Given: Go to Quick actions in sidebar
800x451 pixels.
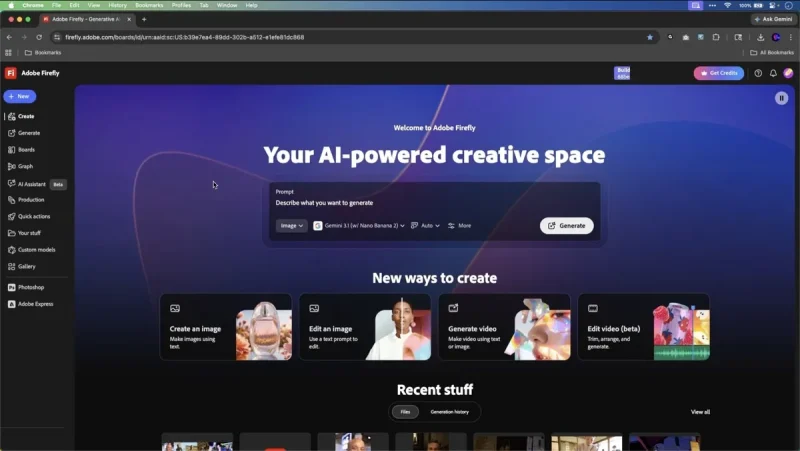Looking at the screenshot, I should click(x=33, y=216).
